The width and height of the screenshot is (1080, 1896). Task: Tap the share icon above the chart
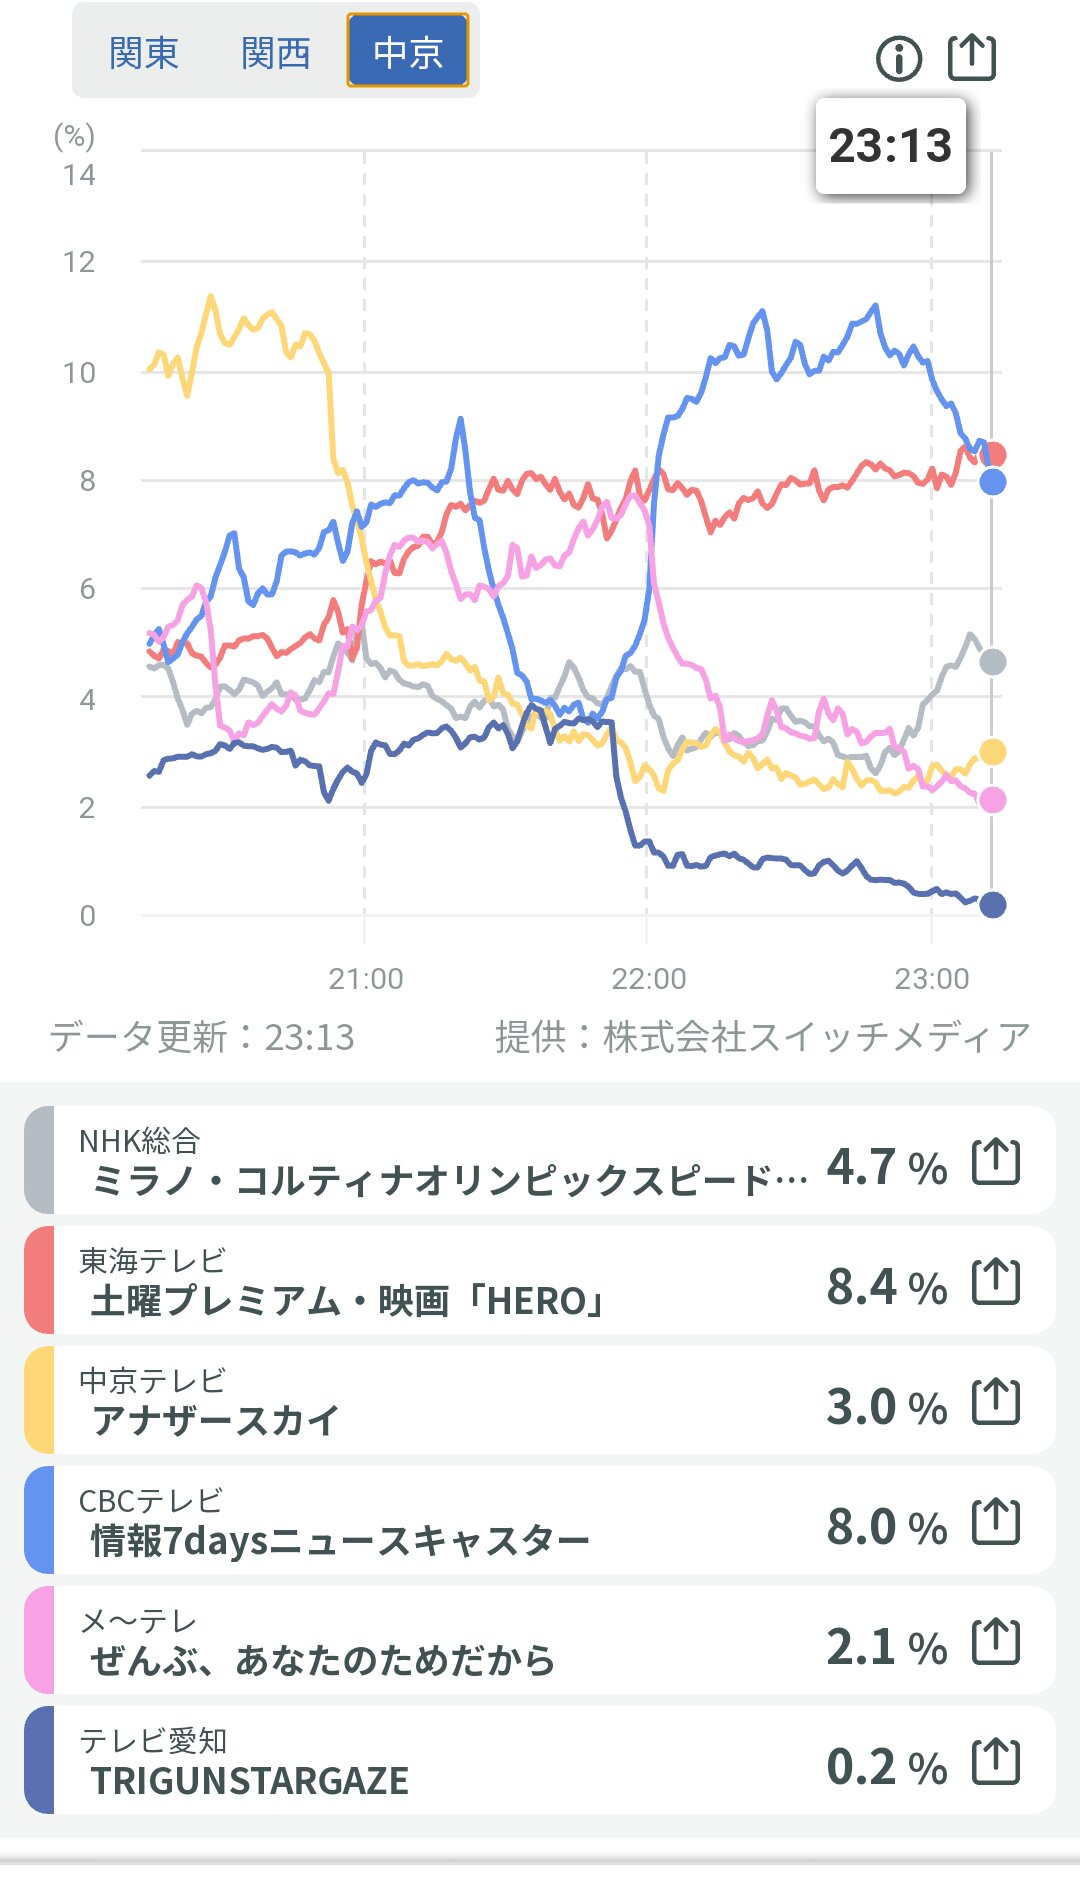tap(972, 57)
